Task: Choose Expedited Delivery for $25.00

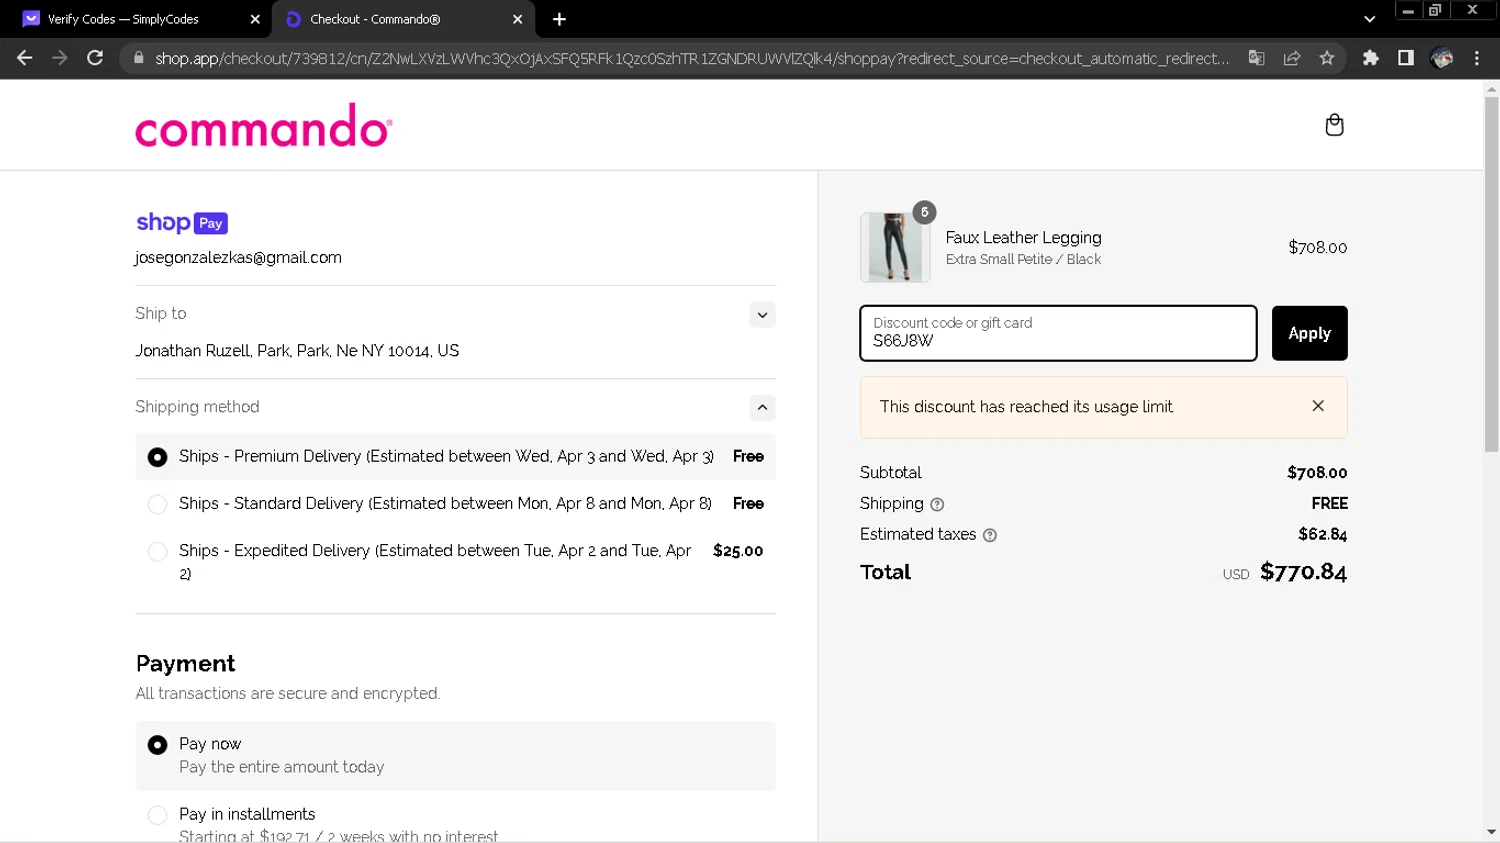Action: pyautogui.click(x=157, y=551)
